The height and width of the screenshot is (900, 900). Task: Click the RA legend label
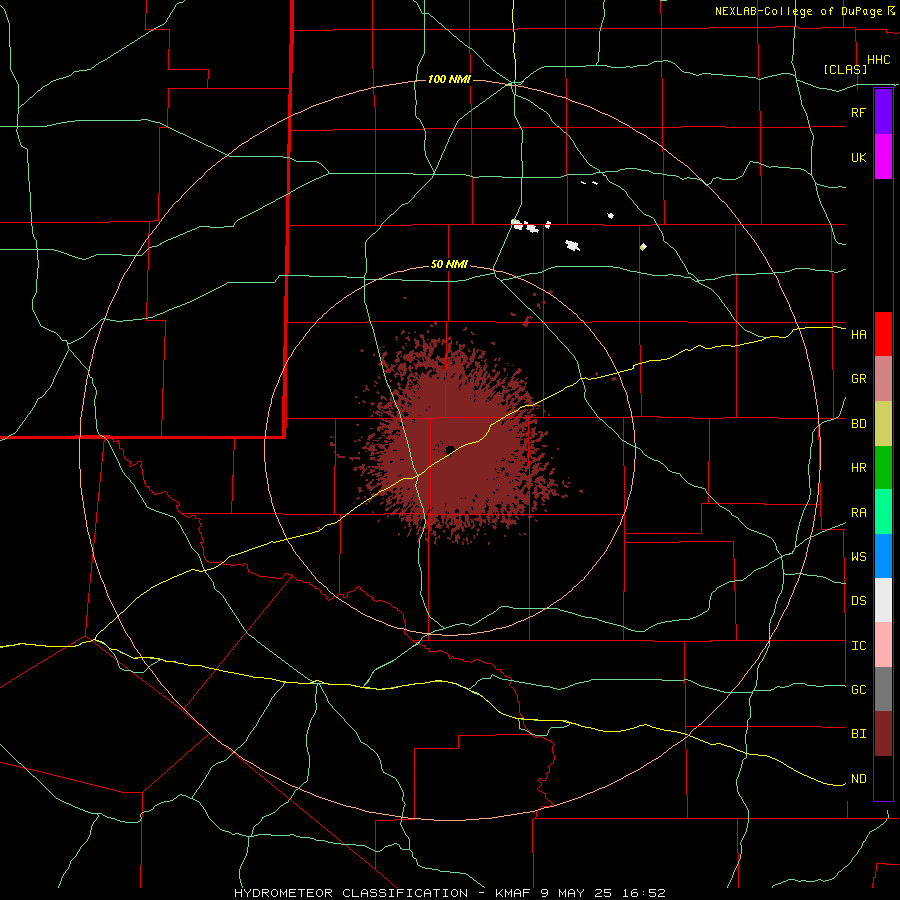(x=858, y=513)
